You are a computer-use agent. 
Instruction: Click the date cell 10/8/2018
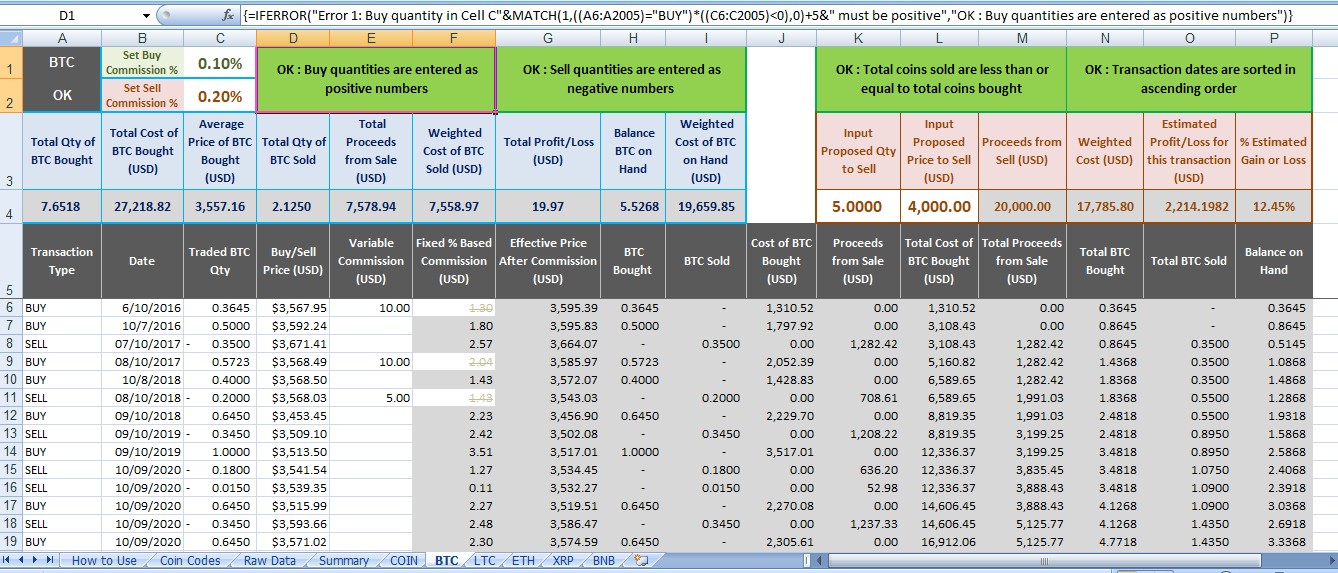(x=143, y=380)
